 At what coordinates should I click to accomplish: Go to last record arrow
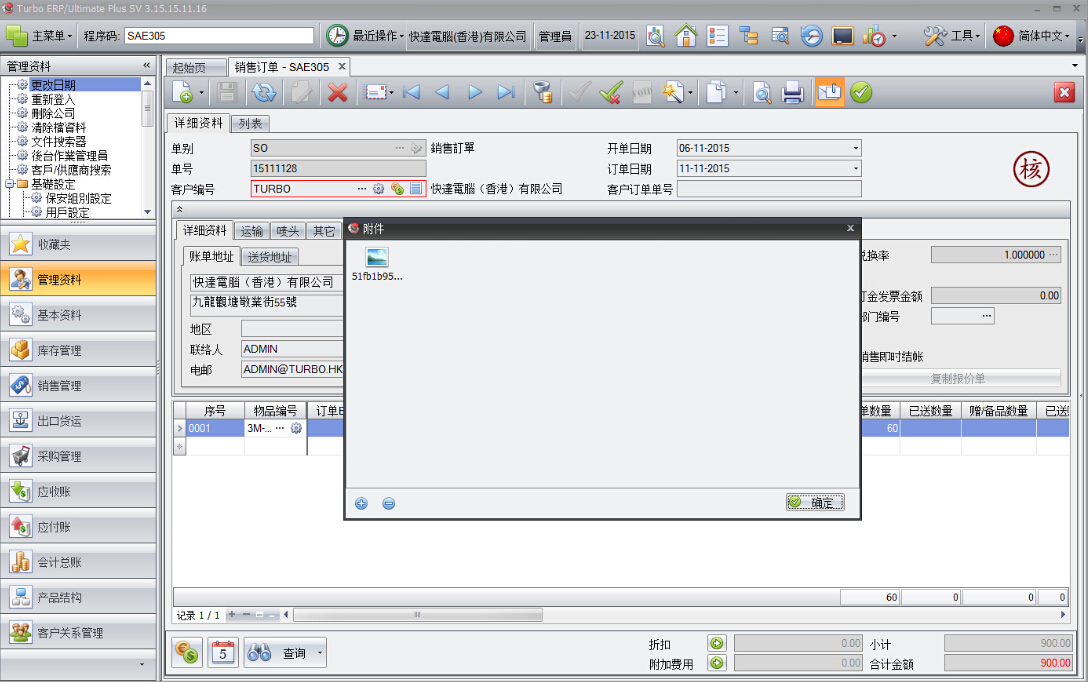tap(506, 92)
